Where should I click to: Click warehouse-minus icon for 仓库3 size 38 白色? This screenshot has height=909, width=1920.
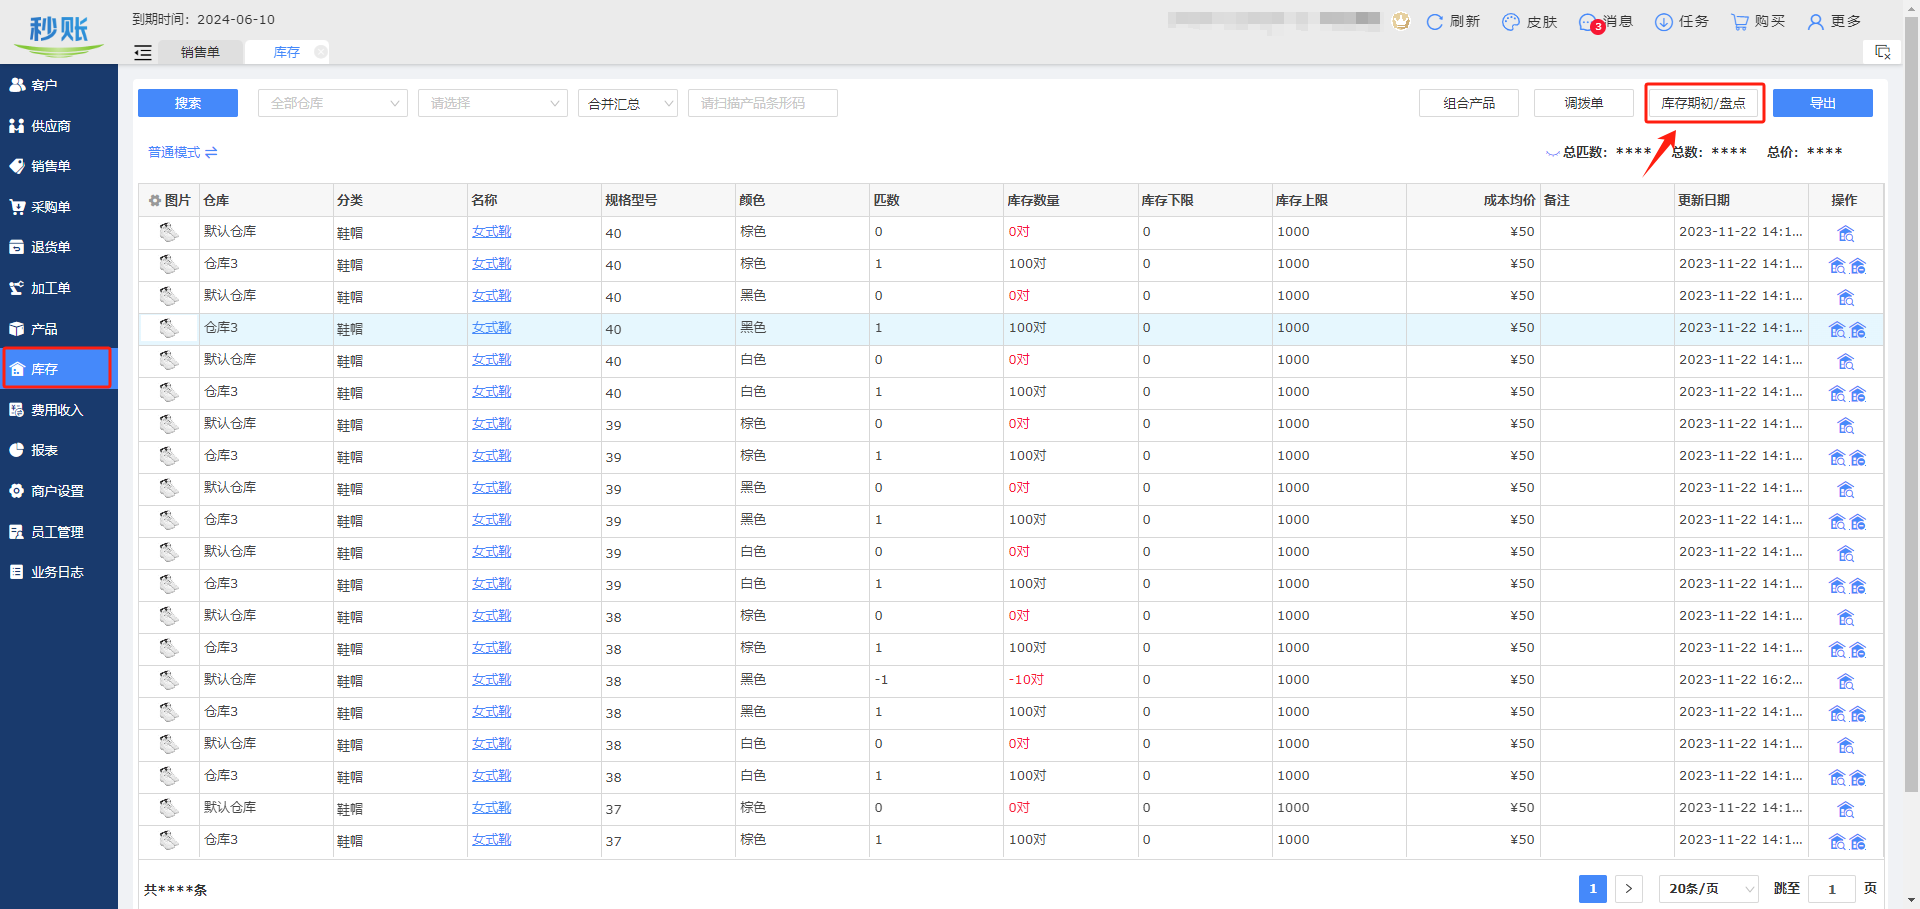(x=1858, y=778)
